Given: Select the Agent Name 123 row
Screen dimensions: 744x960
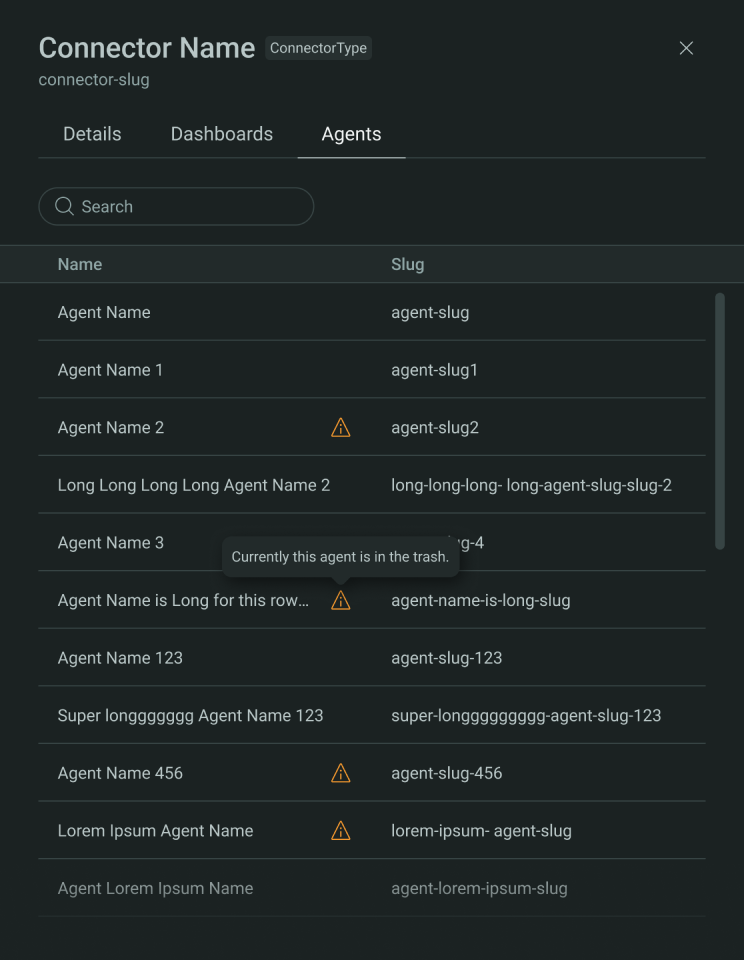Looking at the screenshot, I should click(x=372, y=658).
